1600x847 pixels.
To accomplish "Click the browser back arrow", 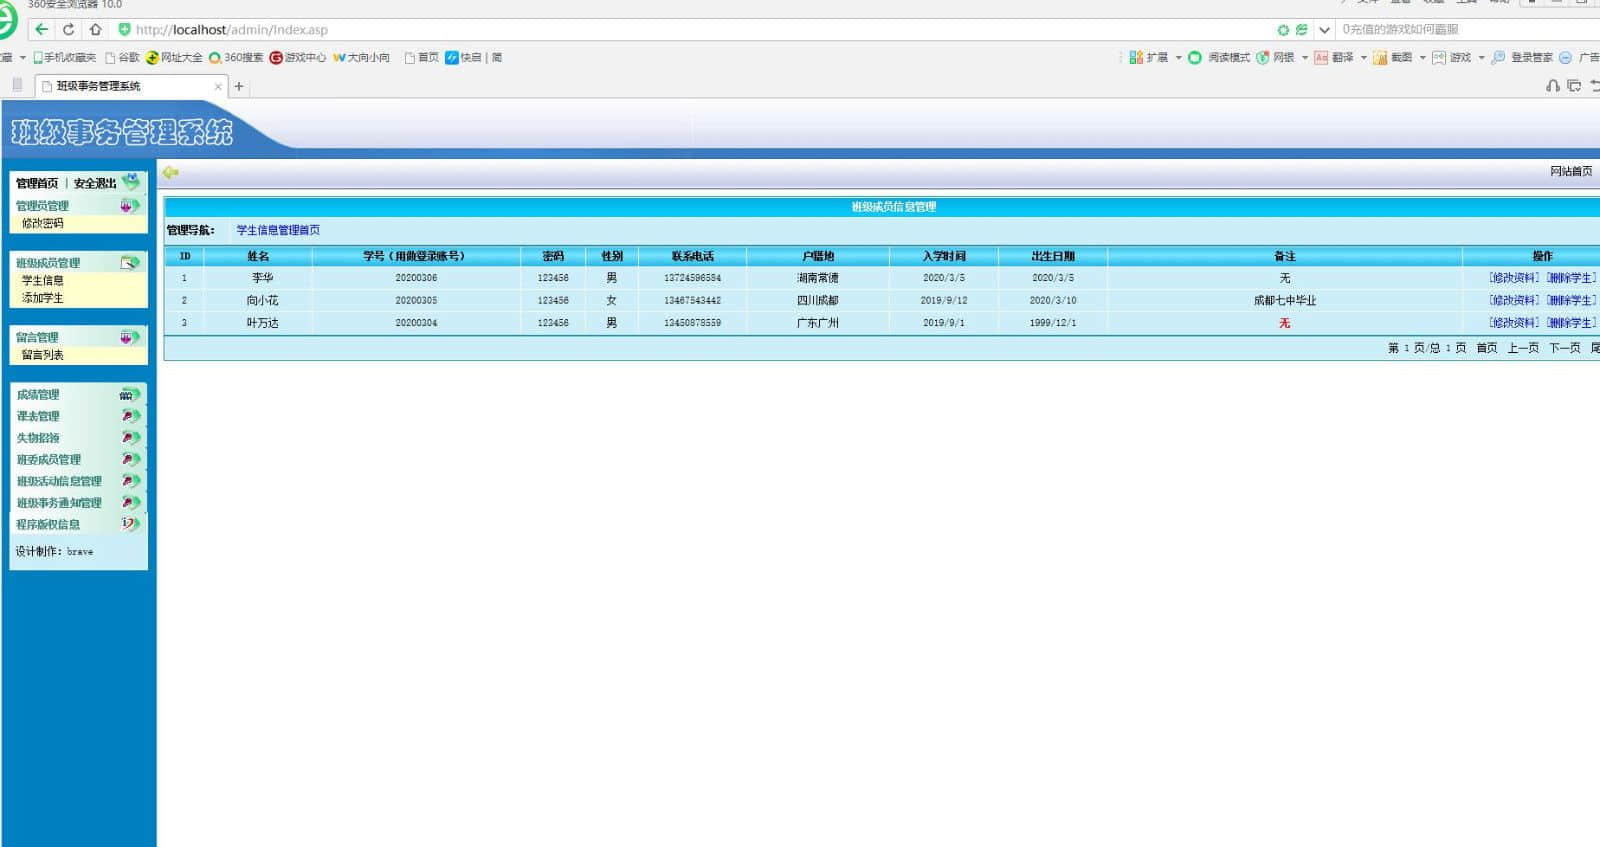I will pyautogui.click(x=42, y=30).
